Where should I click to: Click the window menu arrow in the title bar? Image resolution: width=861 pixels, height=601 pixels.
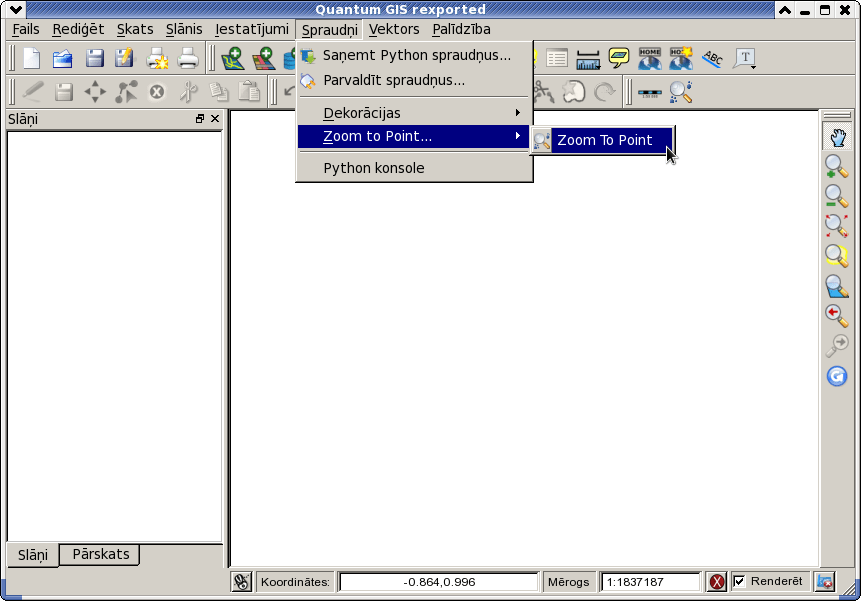click(16, 9)
